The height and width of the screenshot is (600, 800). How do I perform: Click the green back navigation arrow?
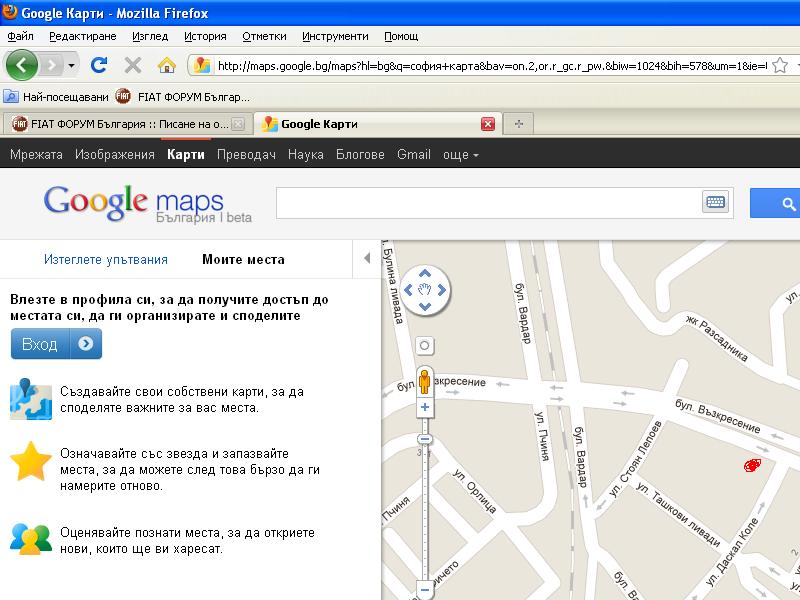pos(22,65)
